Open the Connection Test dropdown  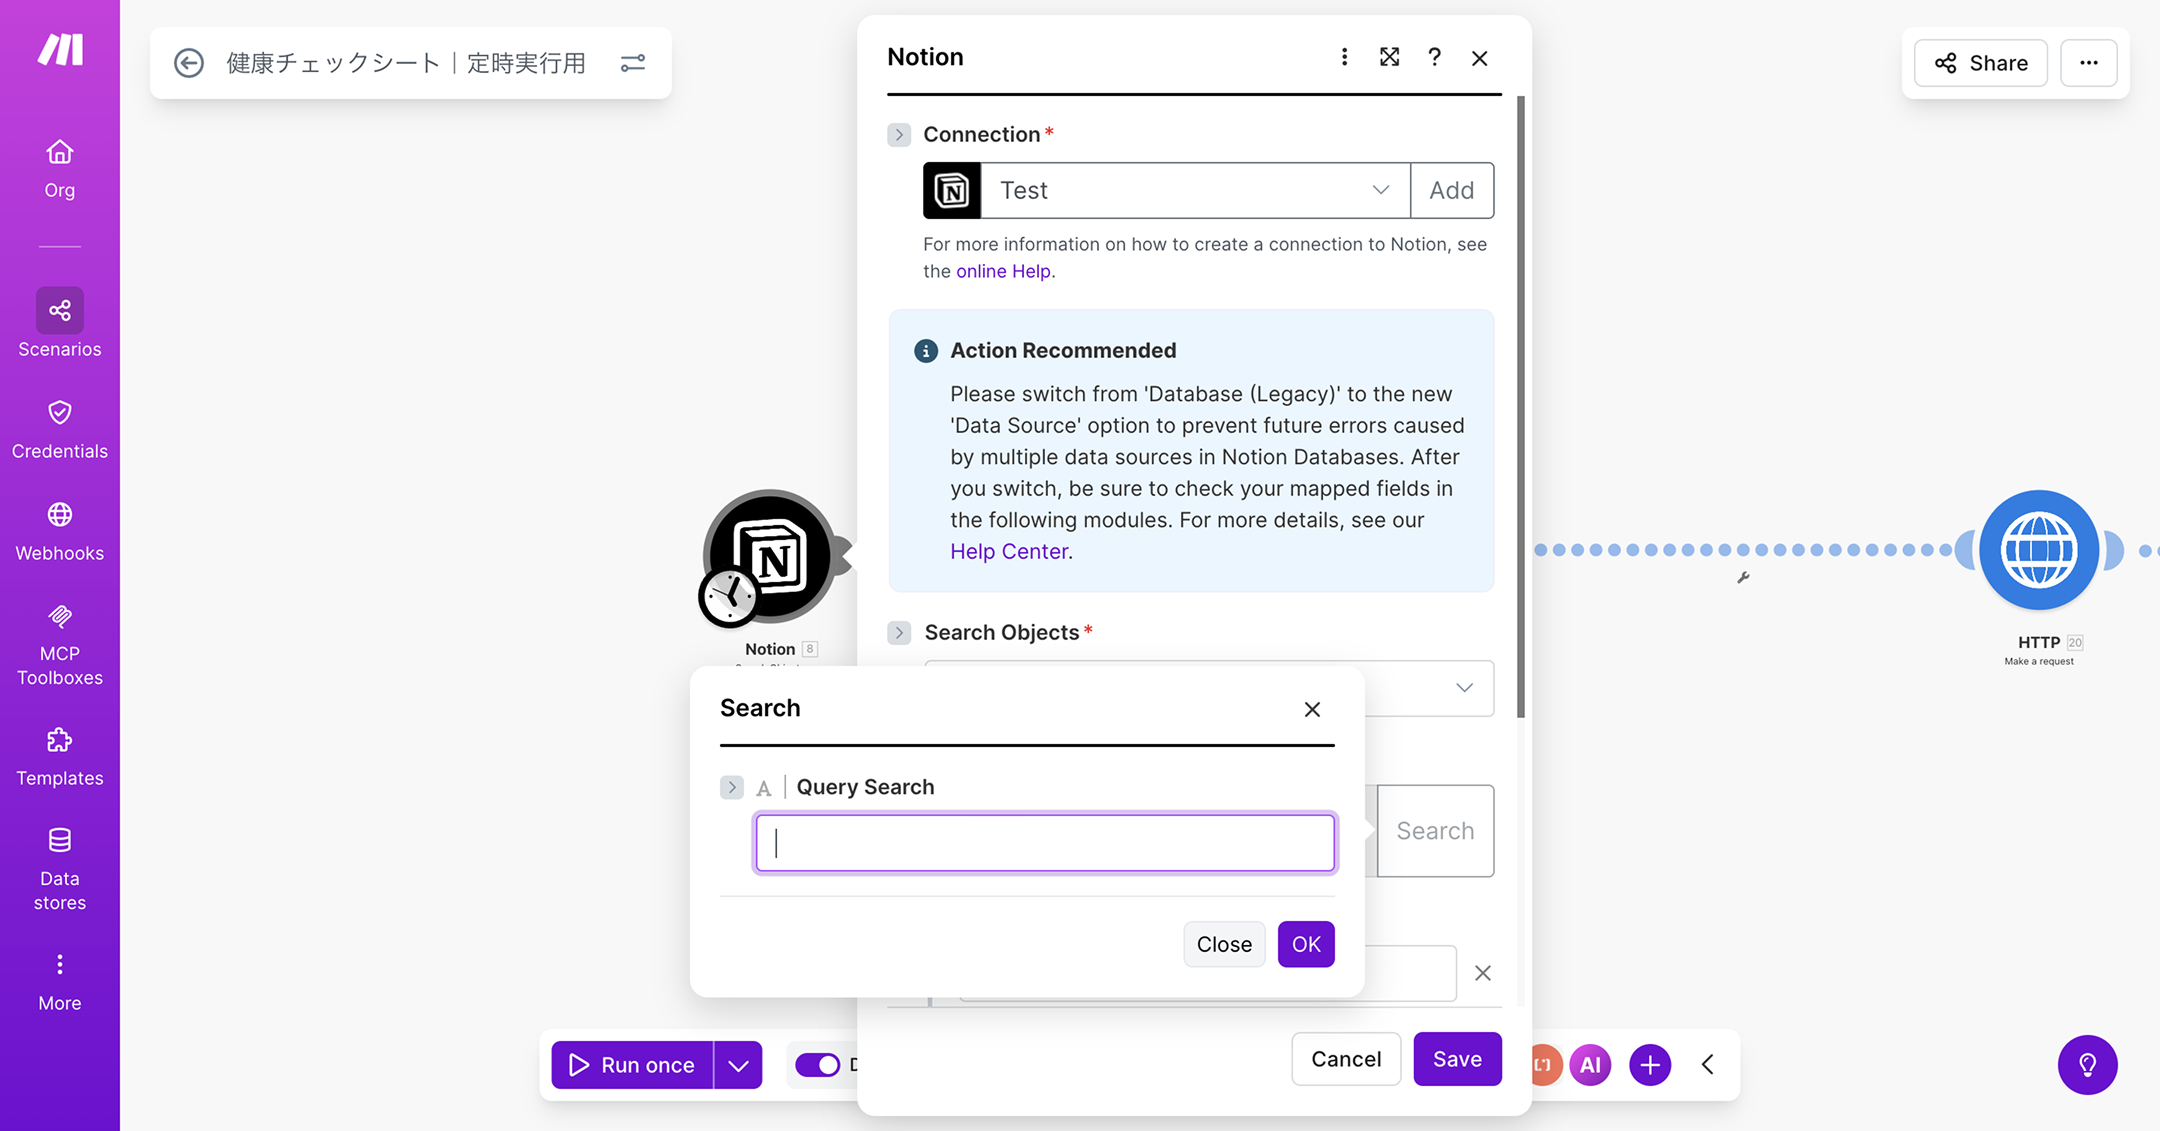pos(1195,190)
